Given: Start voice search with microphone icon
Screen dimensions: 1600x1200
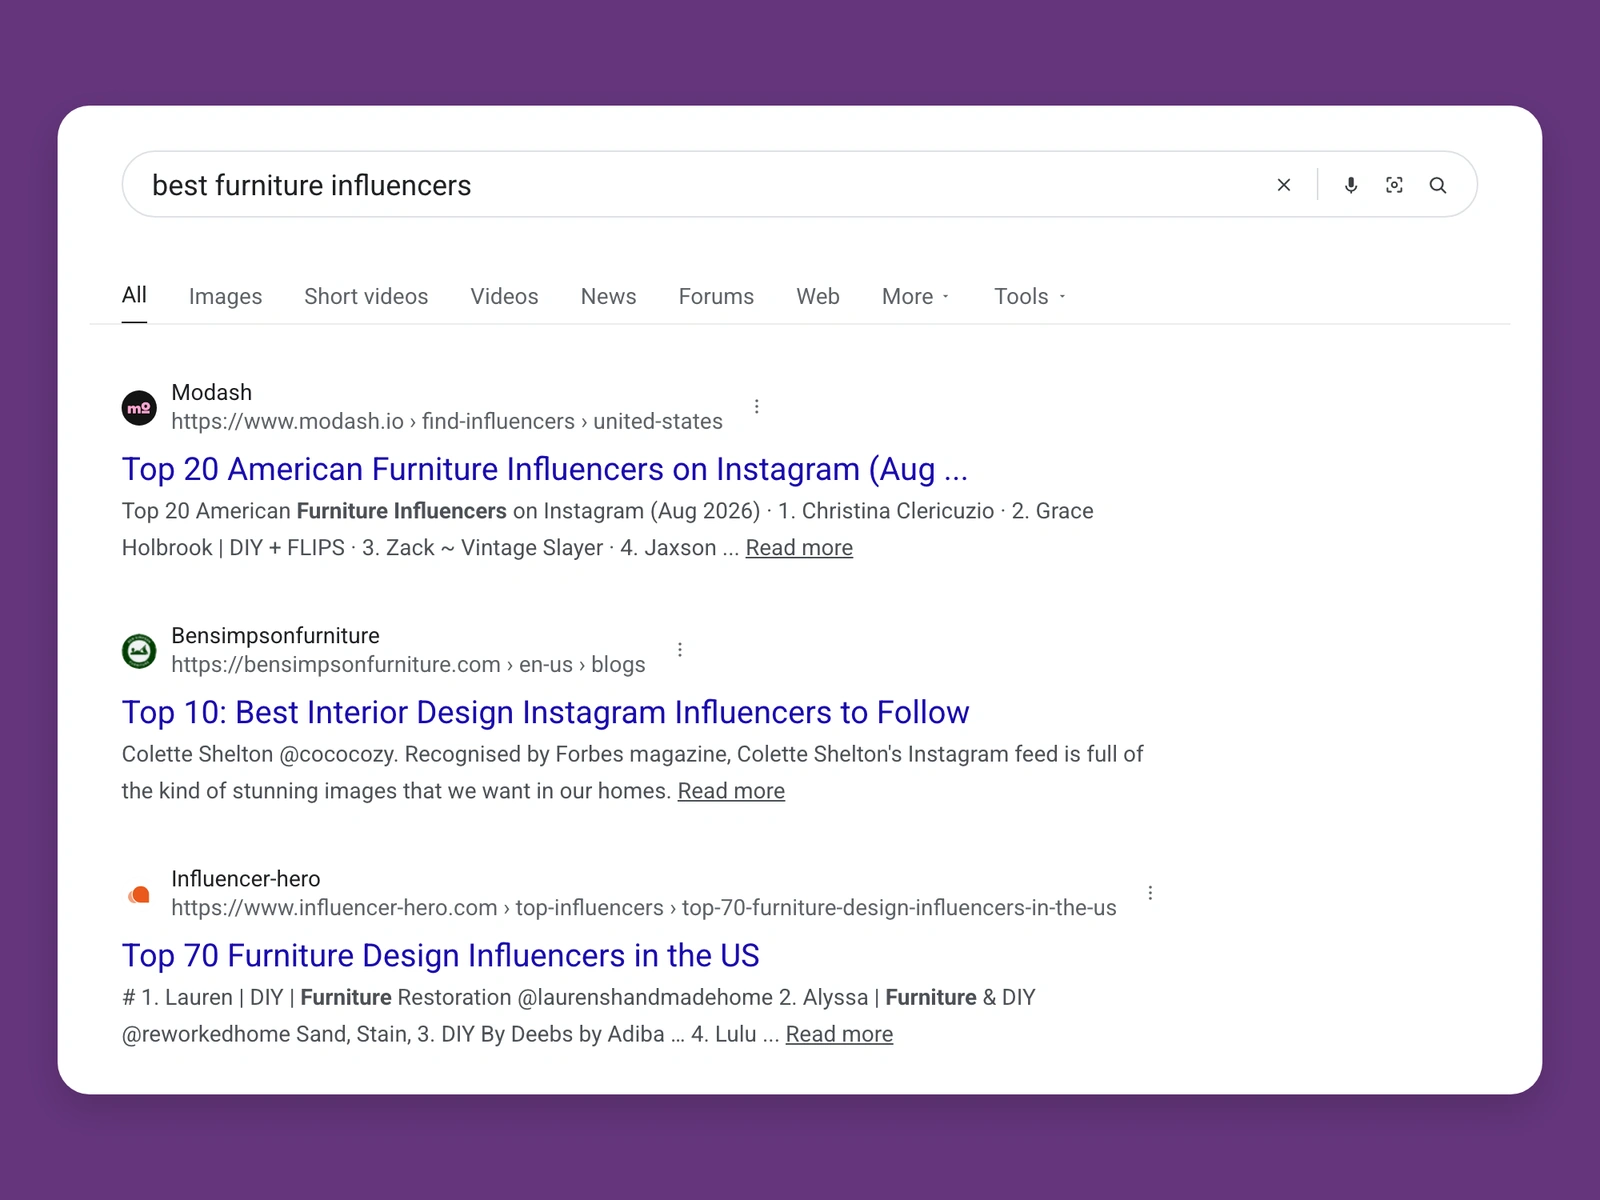Looking at the screenshot, I should pos(1351,185).
